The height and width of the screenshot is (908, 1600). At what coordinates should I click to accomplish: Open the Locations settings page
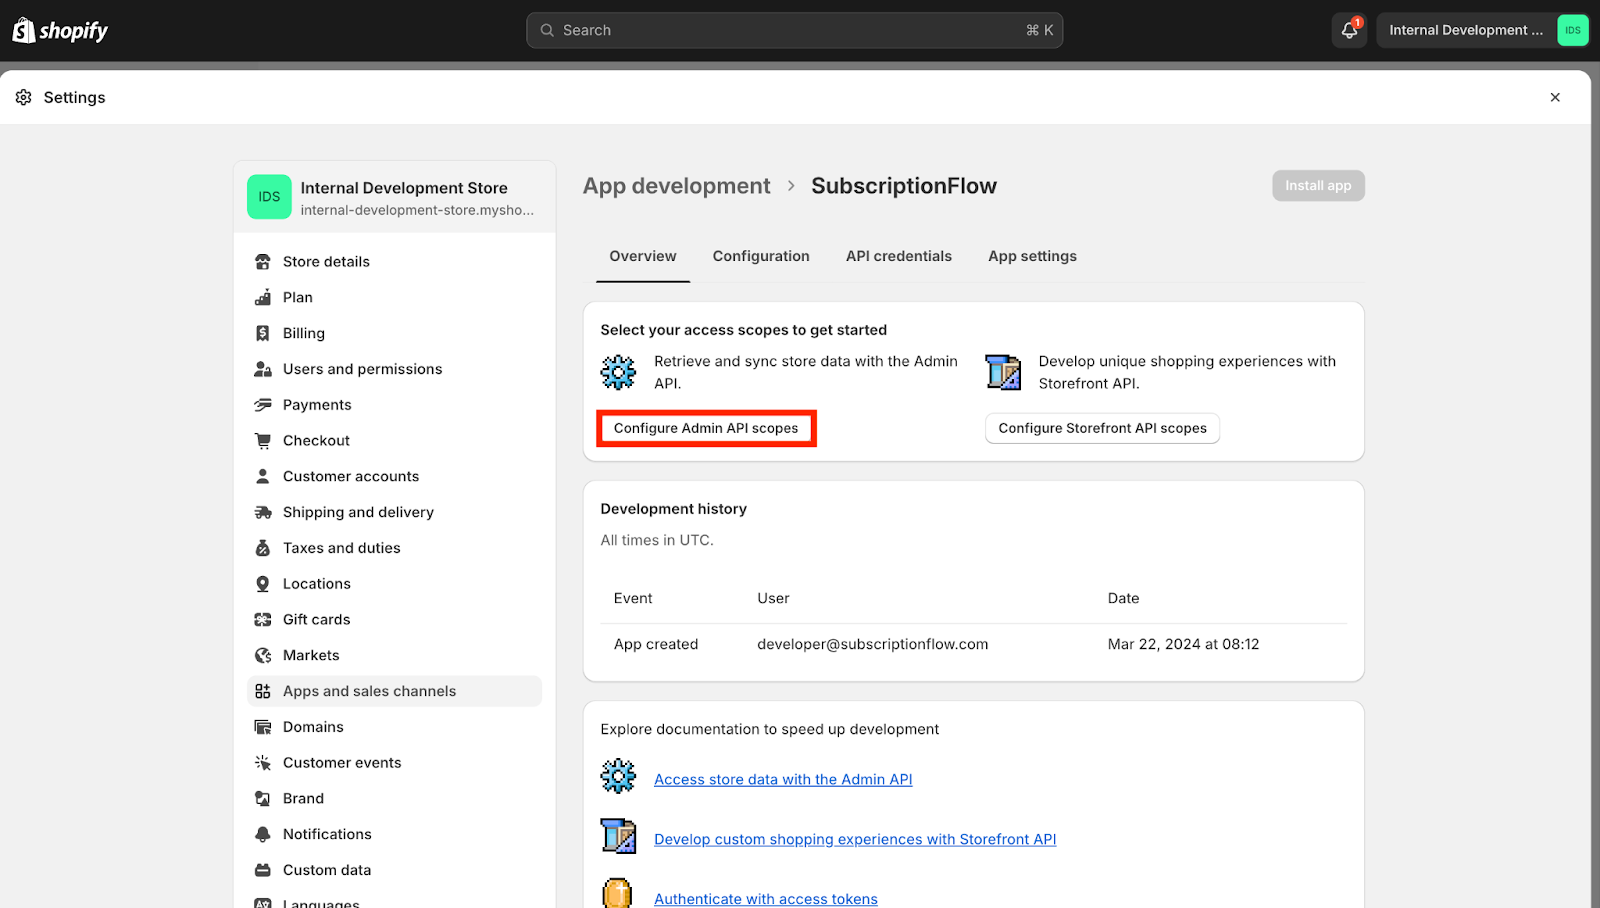394,584
